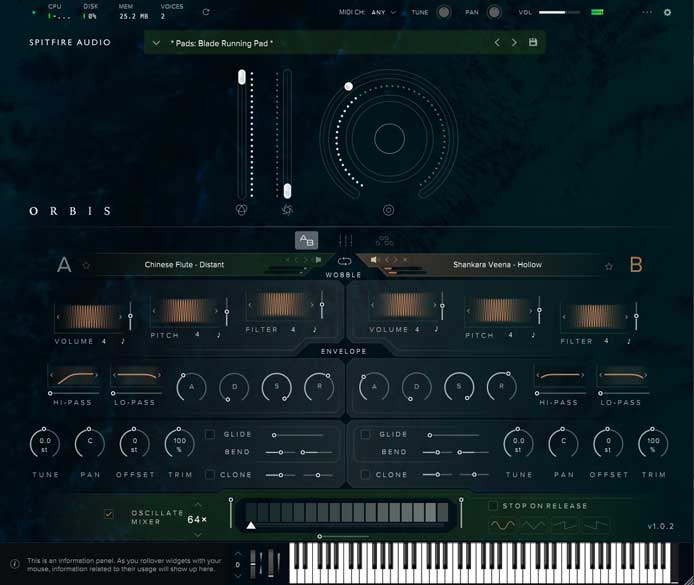The height and width of the screenshot is (585, 694).
Task: Click the Attack knob on layer A
Action: pyautogui.click(x=191, y=387)
